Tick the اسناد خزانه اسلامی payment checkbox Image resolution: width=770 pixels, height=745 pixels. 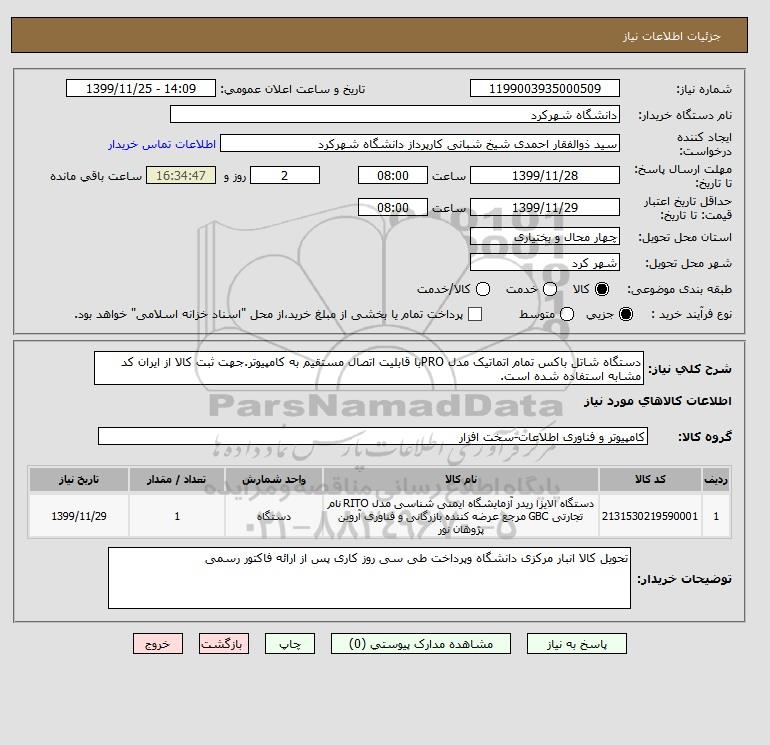click(475, 314)
